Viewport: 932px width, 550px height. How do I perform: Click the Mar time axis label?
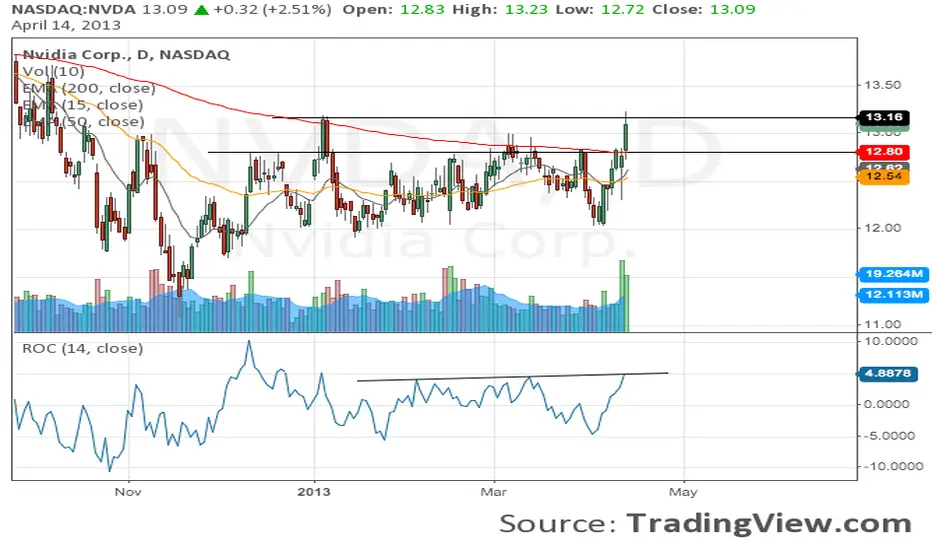pos(494,492)
